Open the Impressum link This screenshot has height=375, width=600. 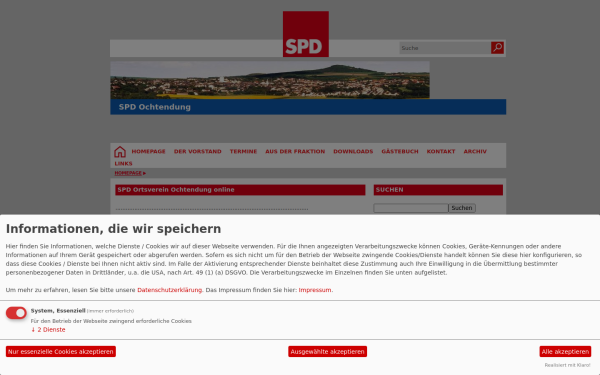click(x=315, y=290)
